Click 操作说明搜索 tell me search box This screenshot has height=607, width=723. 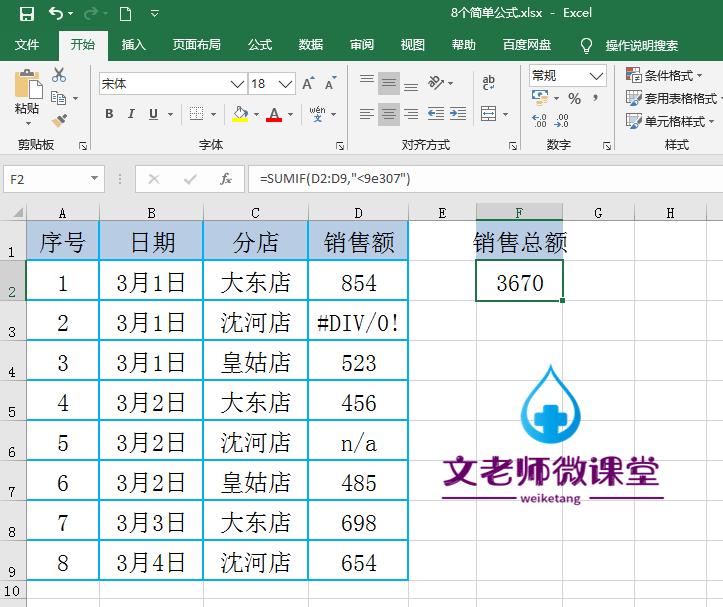(641, 45)
